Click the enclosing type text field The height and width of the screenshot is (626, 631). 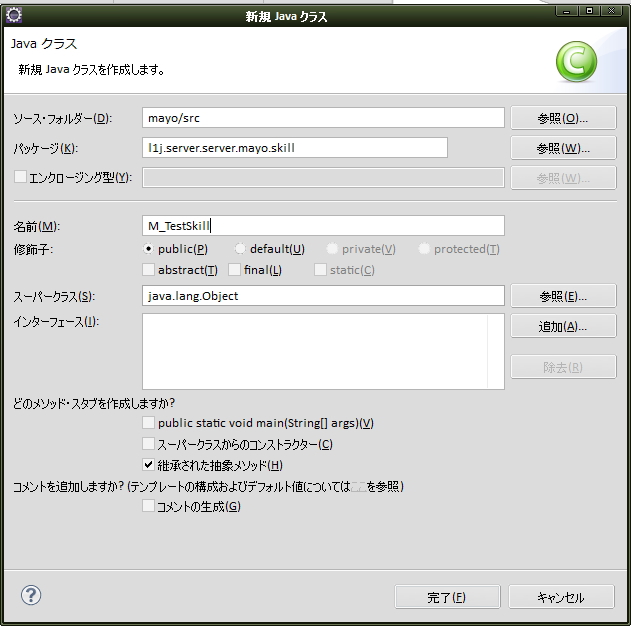pos(323,177)
